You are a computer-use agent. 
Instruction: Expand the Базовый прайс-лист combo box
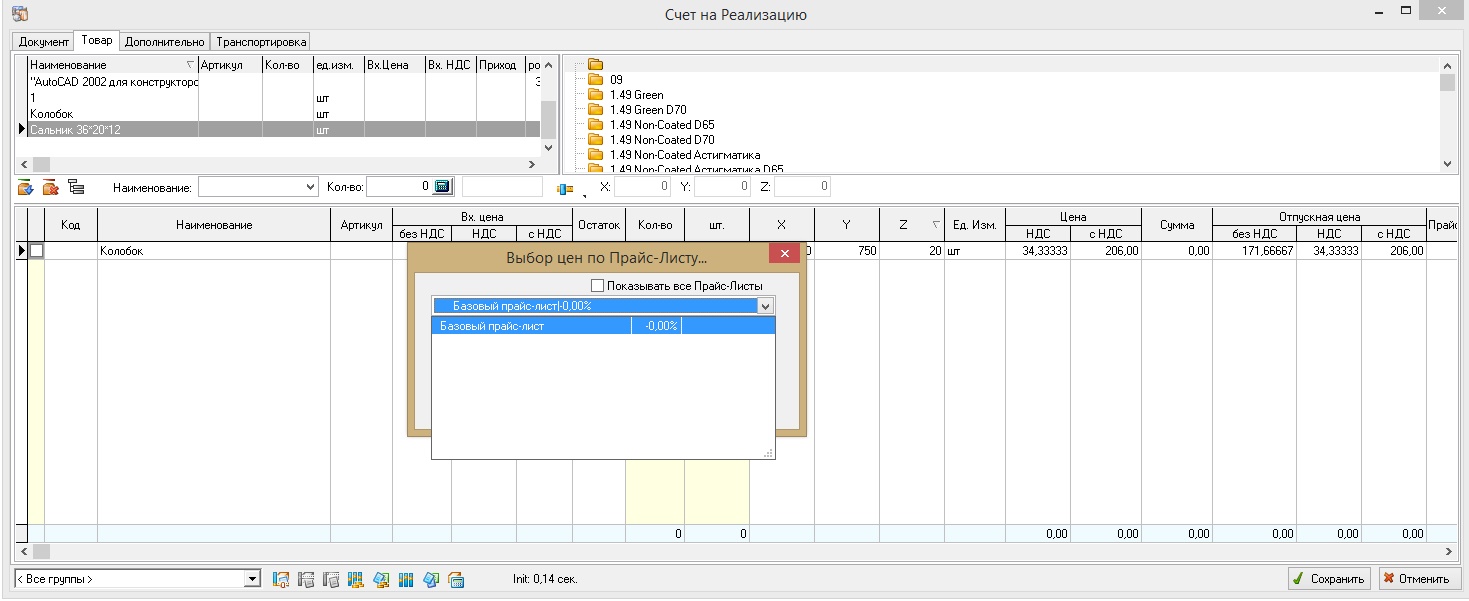(766, 306)
